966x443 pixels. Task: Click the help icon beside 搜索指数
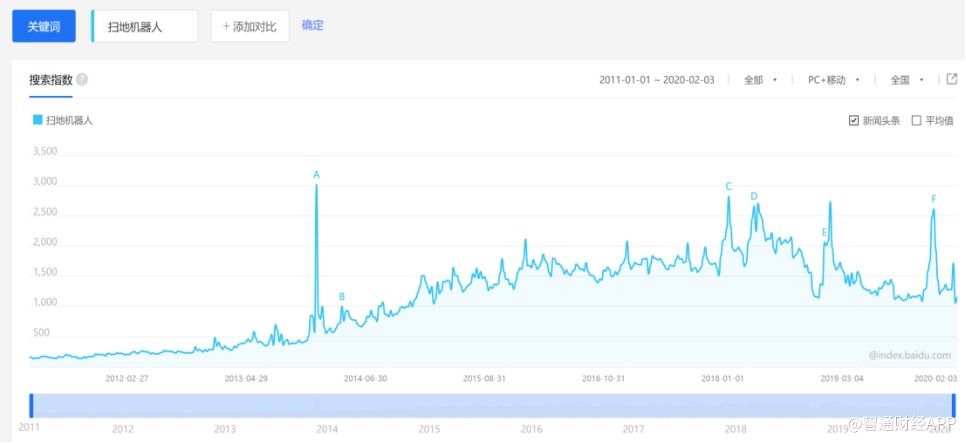[x=82, y=80]
